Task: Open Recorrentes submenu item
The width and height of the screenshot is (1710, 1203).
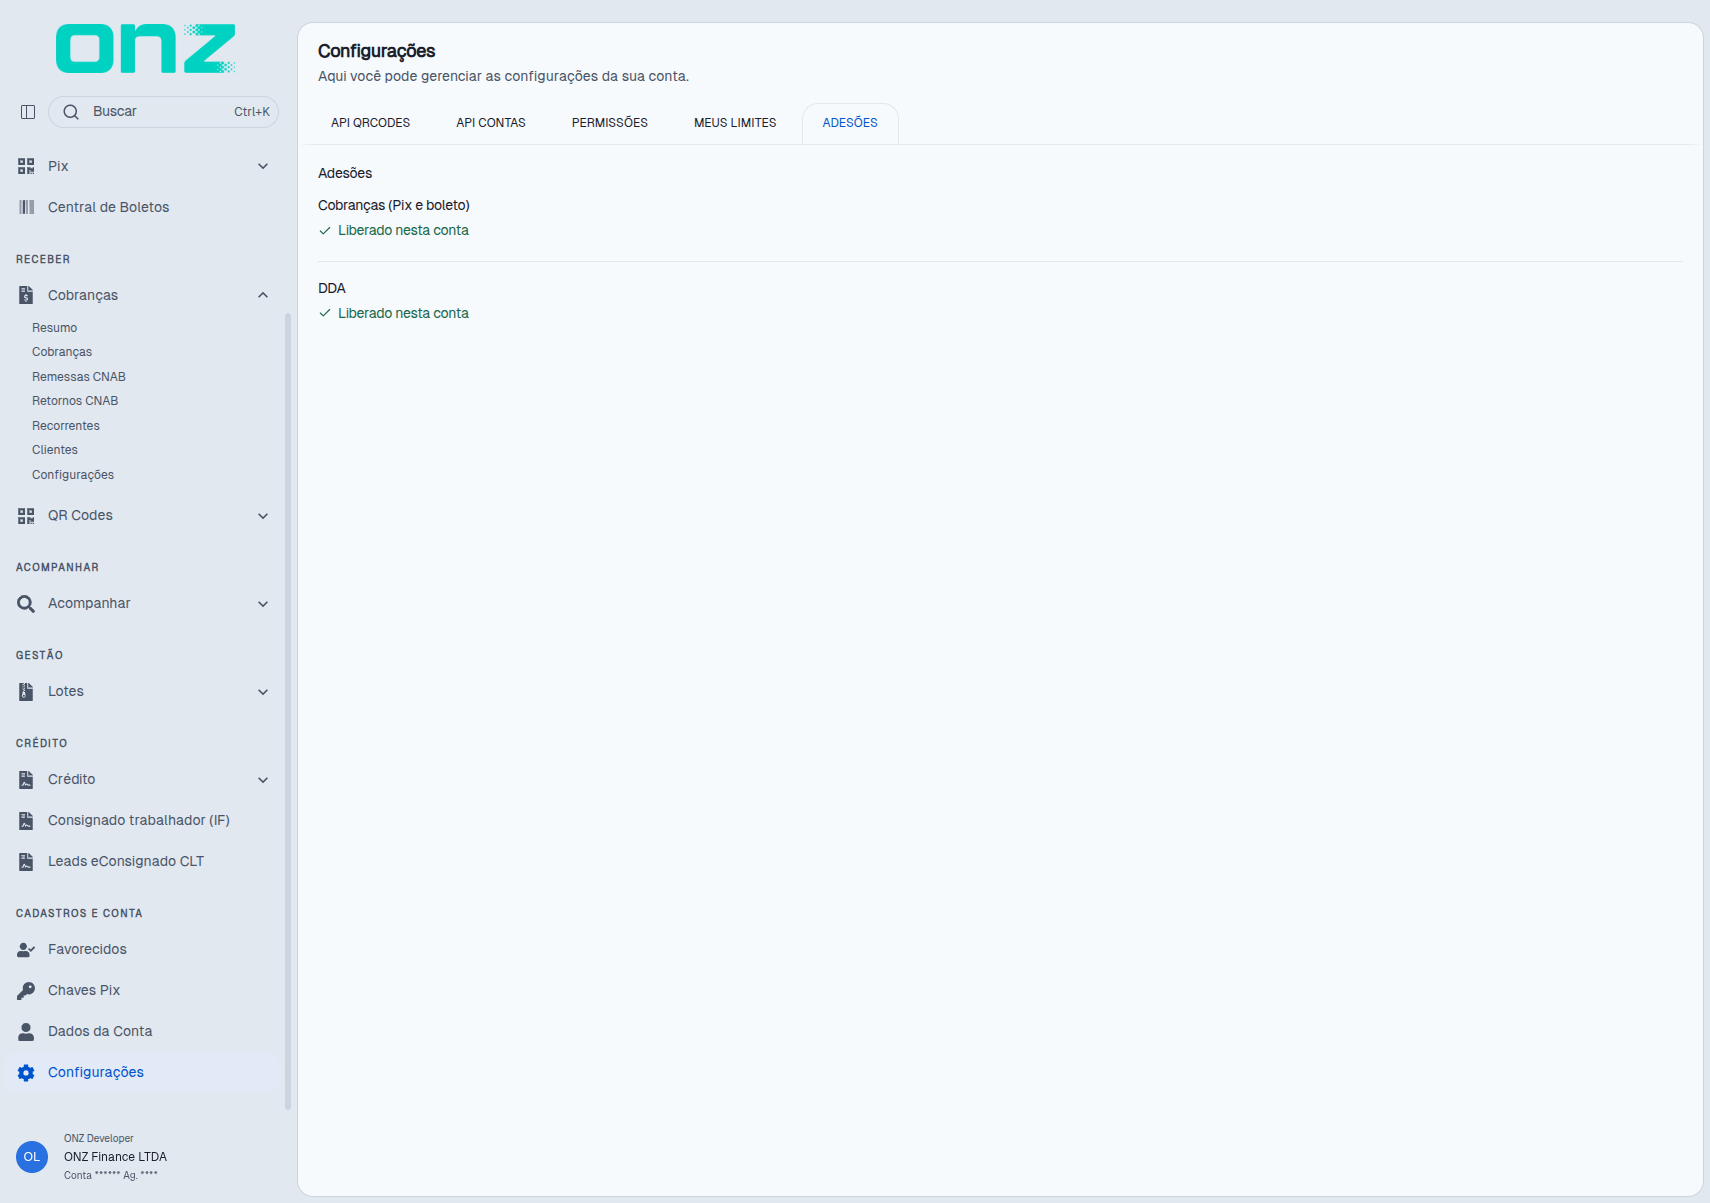Action: [x=66, y=426]
